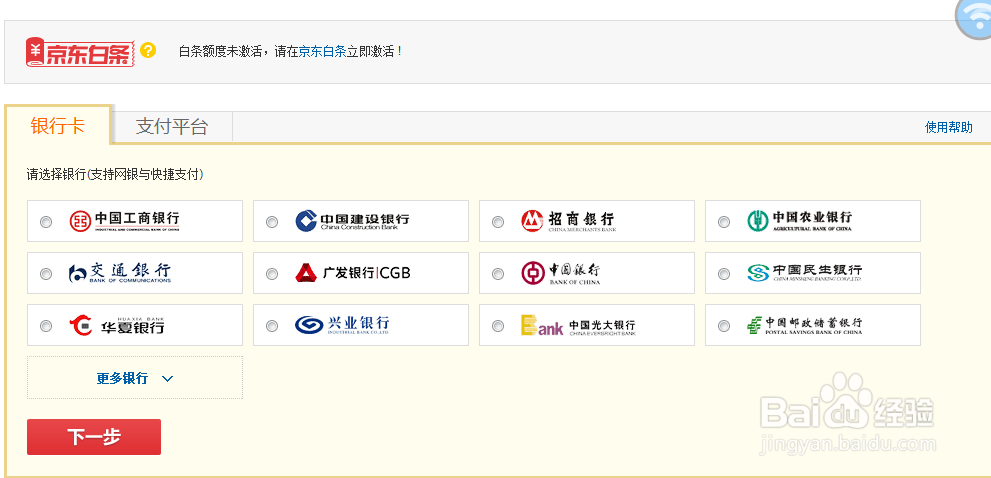Click the Agricultural Bank of China logo
The height and width of the screenshot is (478, 991).
pos(799,221)
